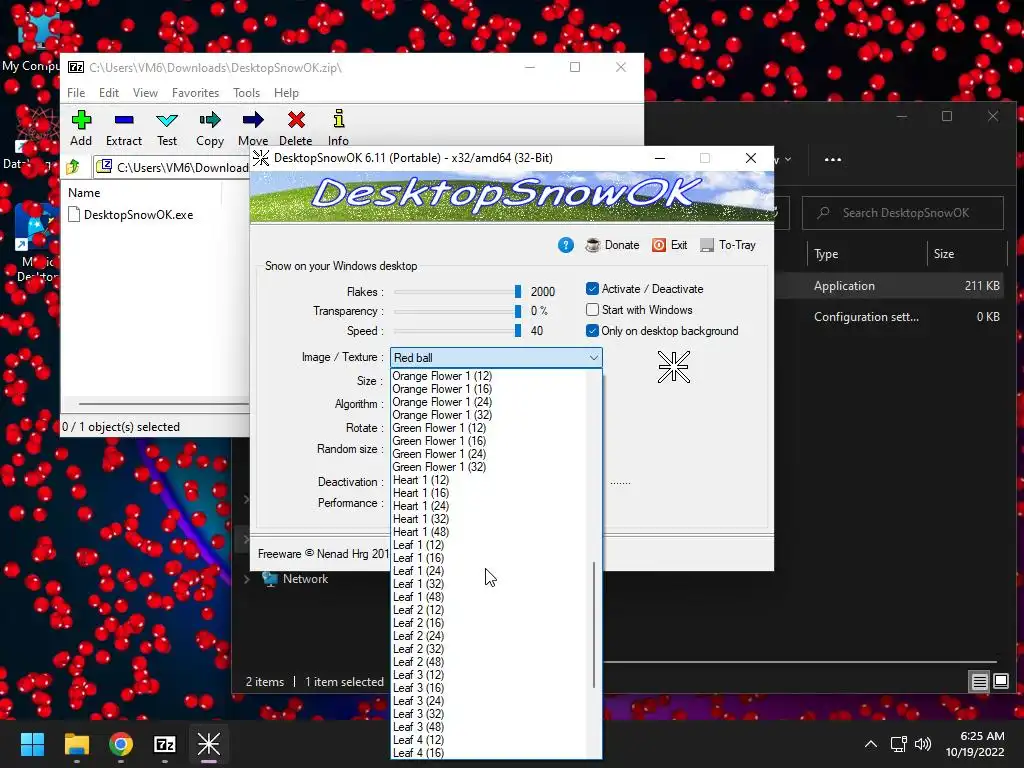Click the DesktopSnowOK snowflake taskbar icon
Viewport: 1024px width, 768px height.
tap(209, 744)
